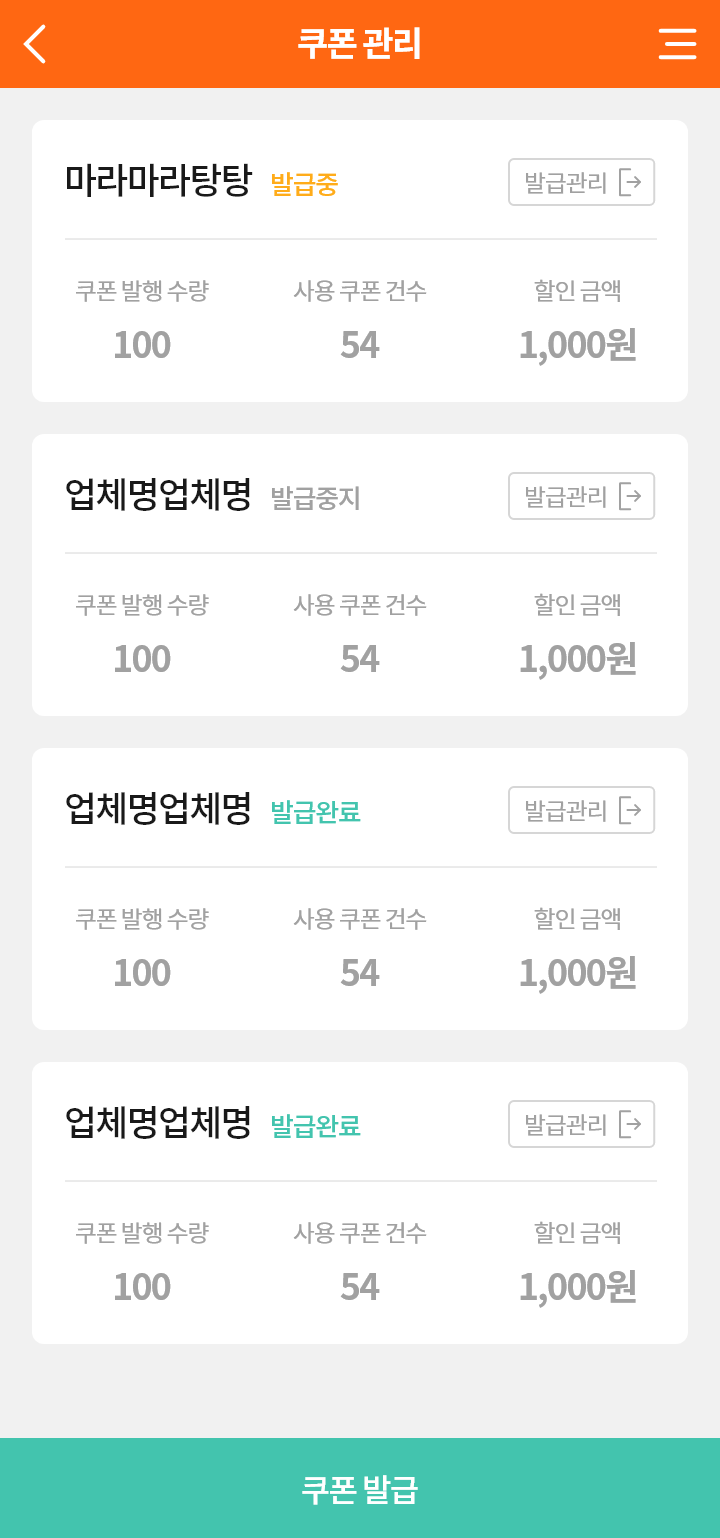The height and width of the screenshot is (1538, 720).
Task: Tap 쿠폰 발행 수량 label in 마라마라탕탕 card
Action: [142, 291]
